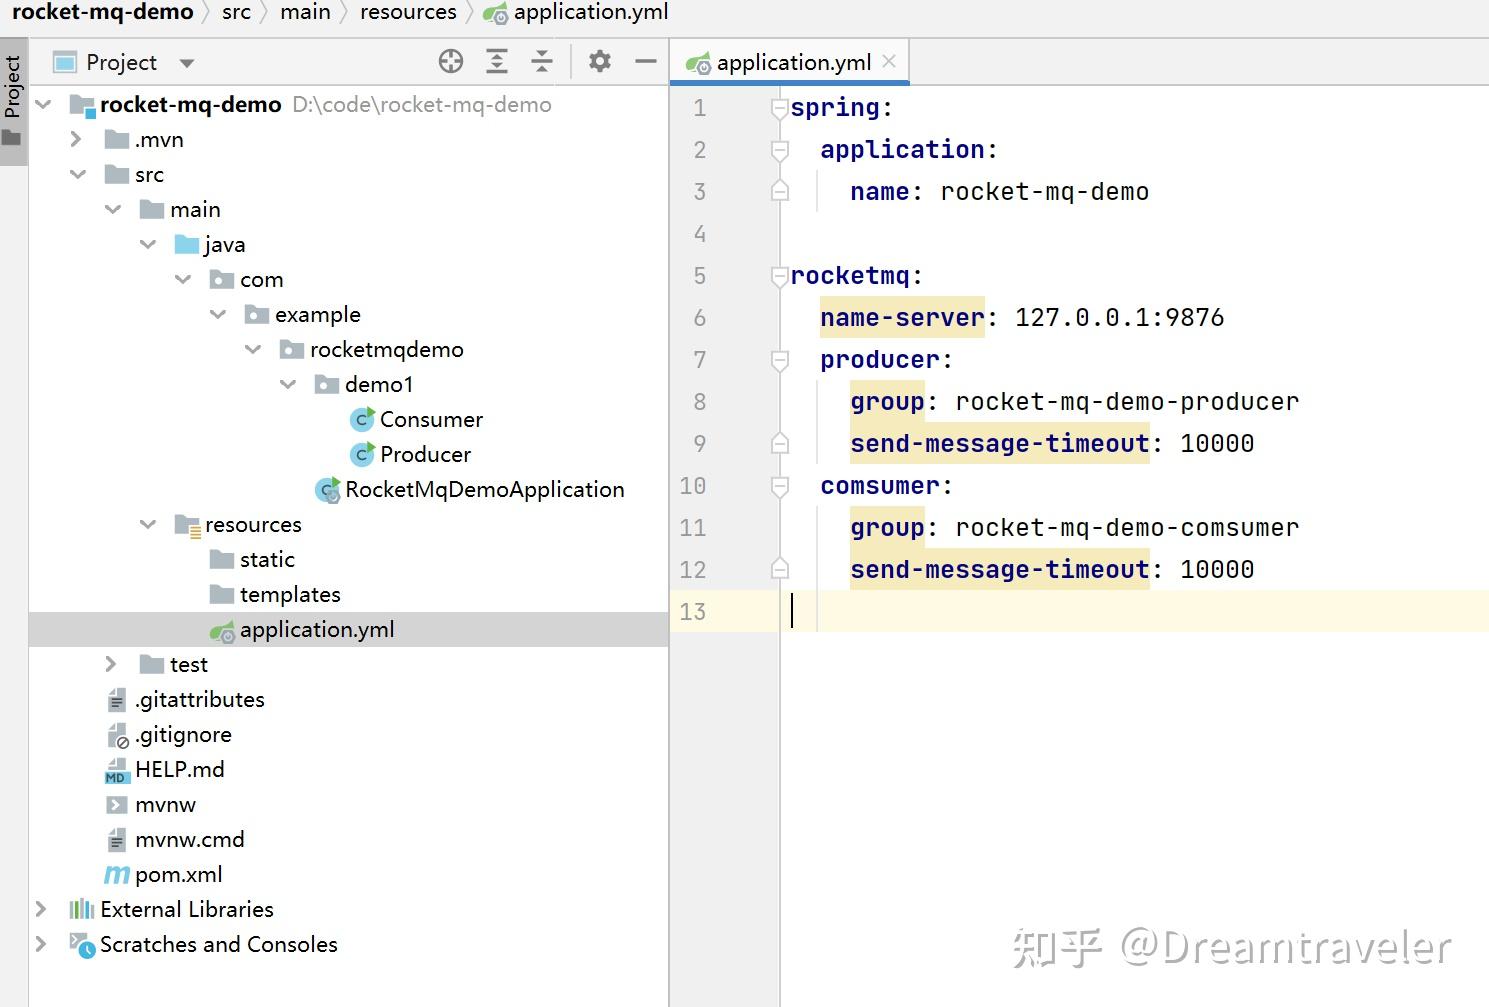
Task: Click the resources breadcrumb at the top
Action: tap(408, 12)
